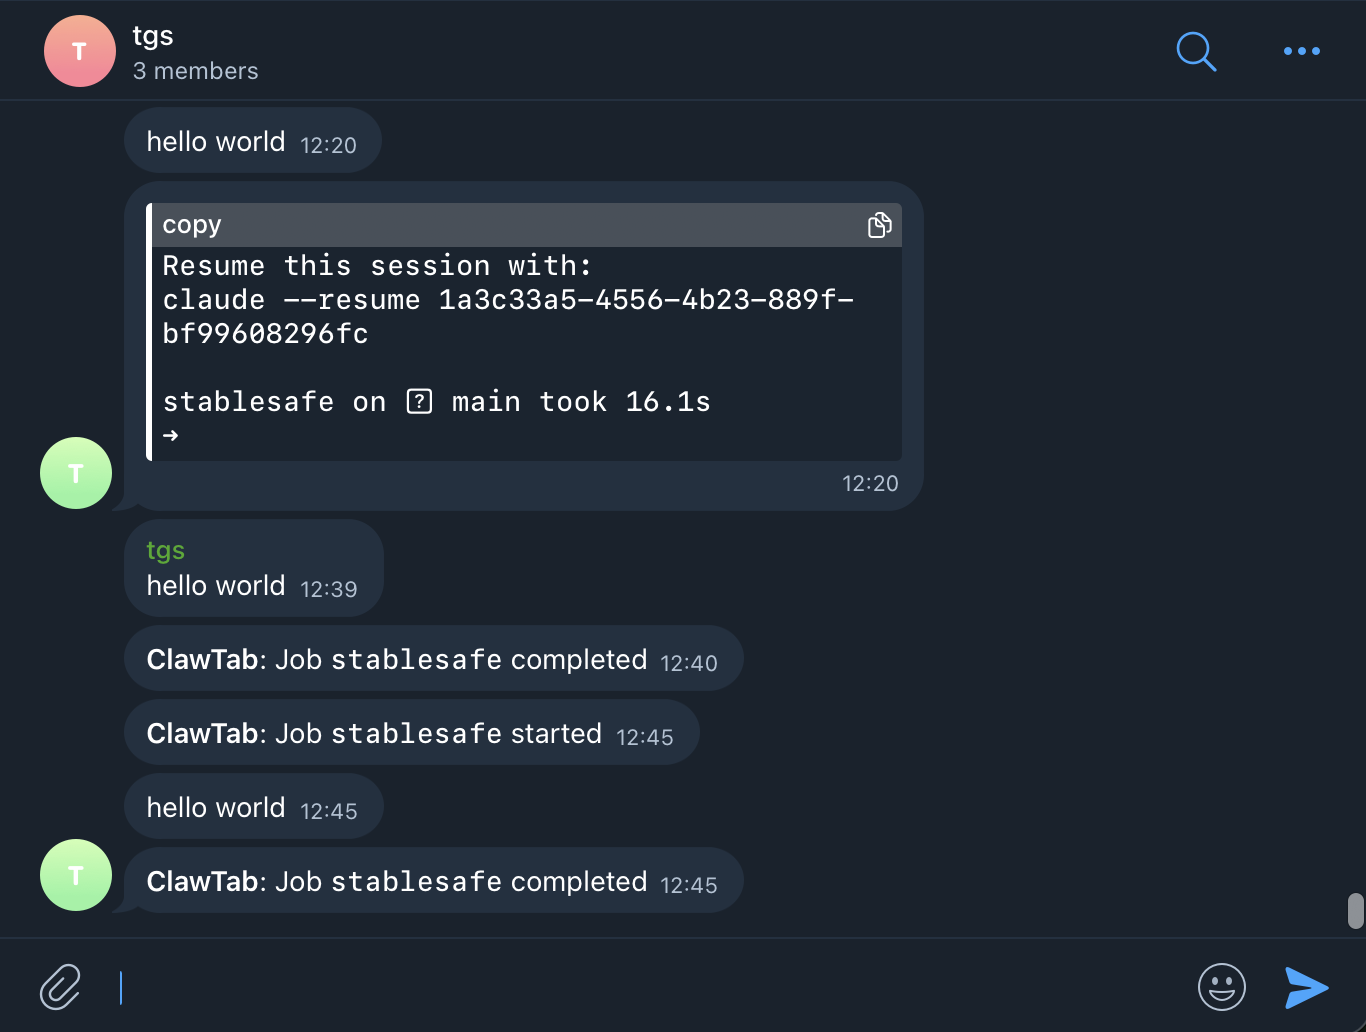
Task: View the green T sender avatar
Action: tap(75, 472)
